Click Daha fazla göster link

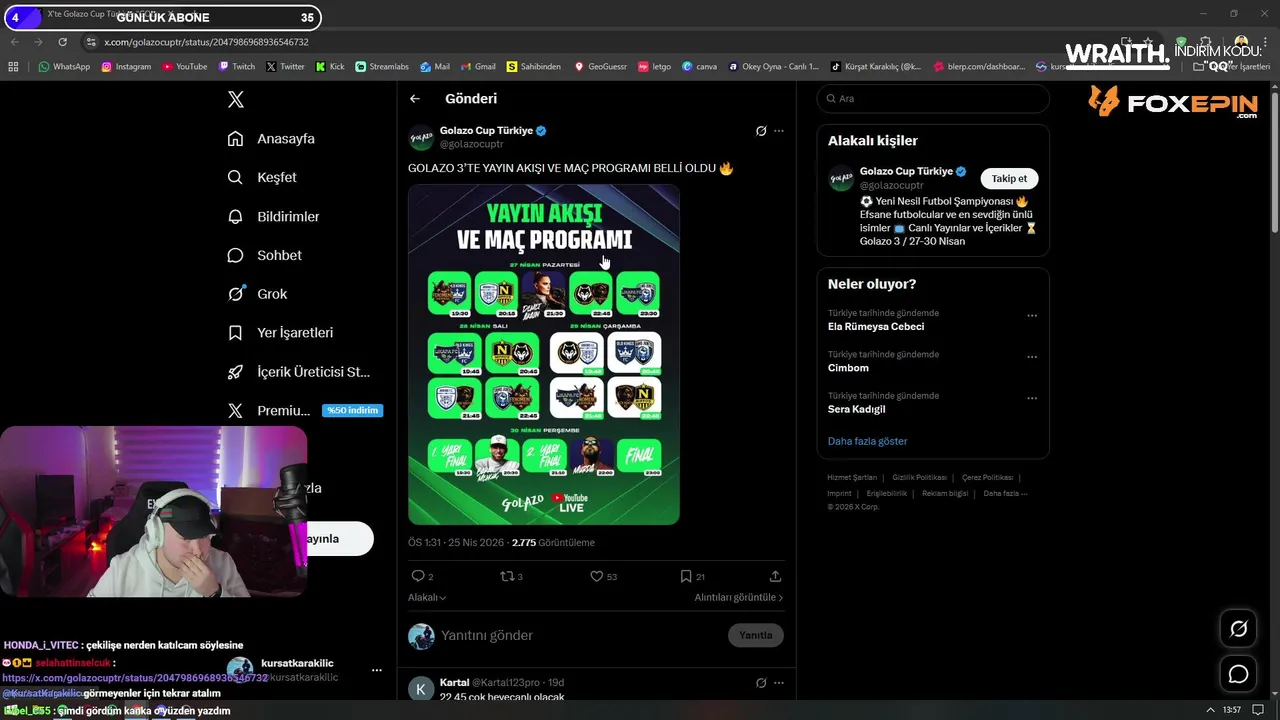click(x=867, y=441)
